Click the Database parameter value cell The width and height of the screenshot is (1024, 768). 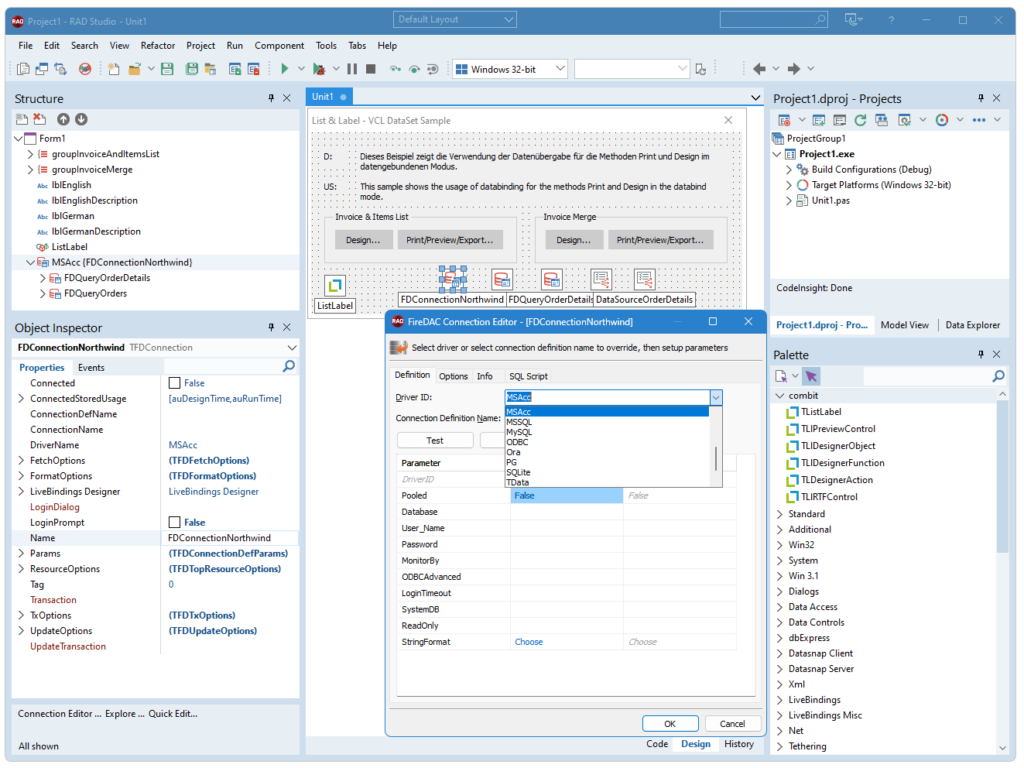coord(566,512)
